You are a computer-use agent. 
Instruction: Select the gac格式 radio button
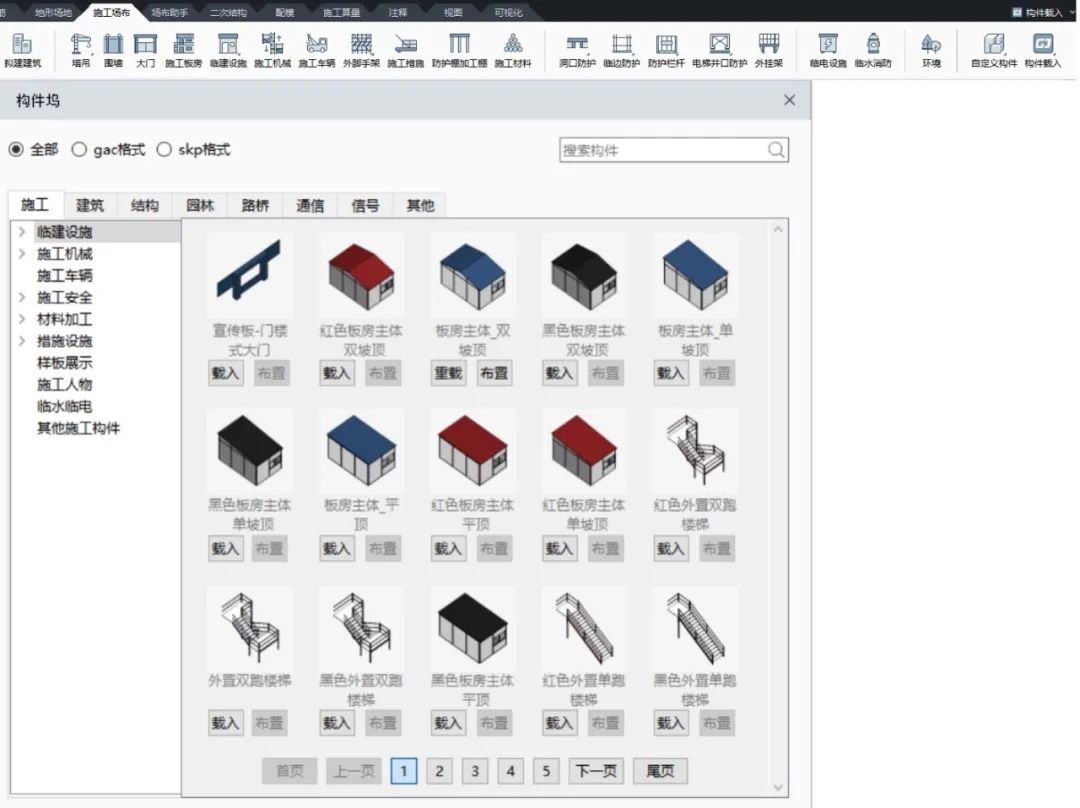click(79, 149)
